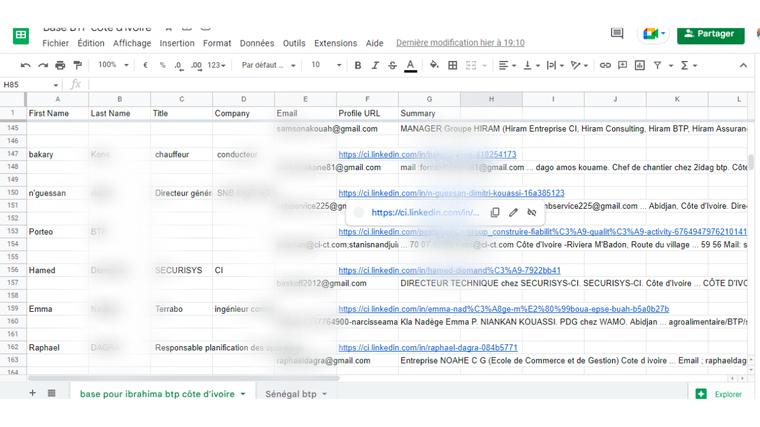Screen dimensions: 760x427
Task: Click the green Partager button
Action: click(x=710, y=34)
